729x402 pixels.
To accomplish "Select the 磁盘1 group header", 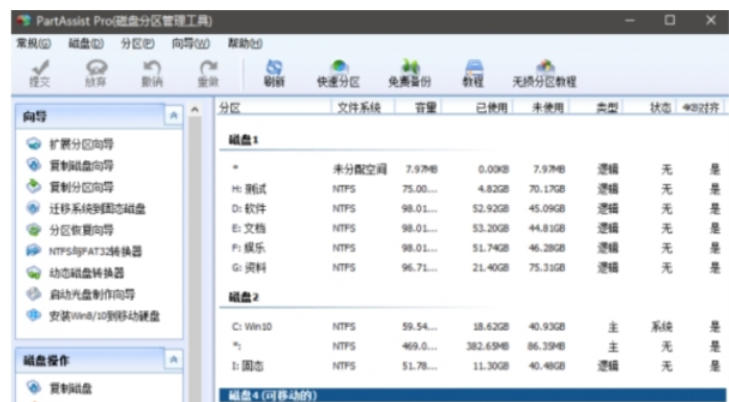I will point(243,140).
